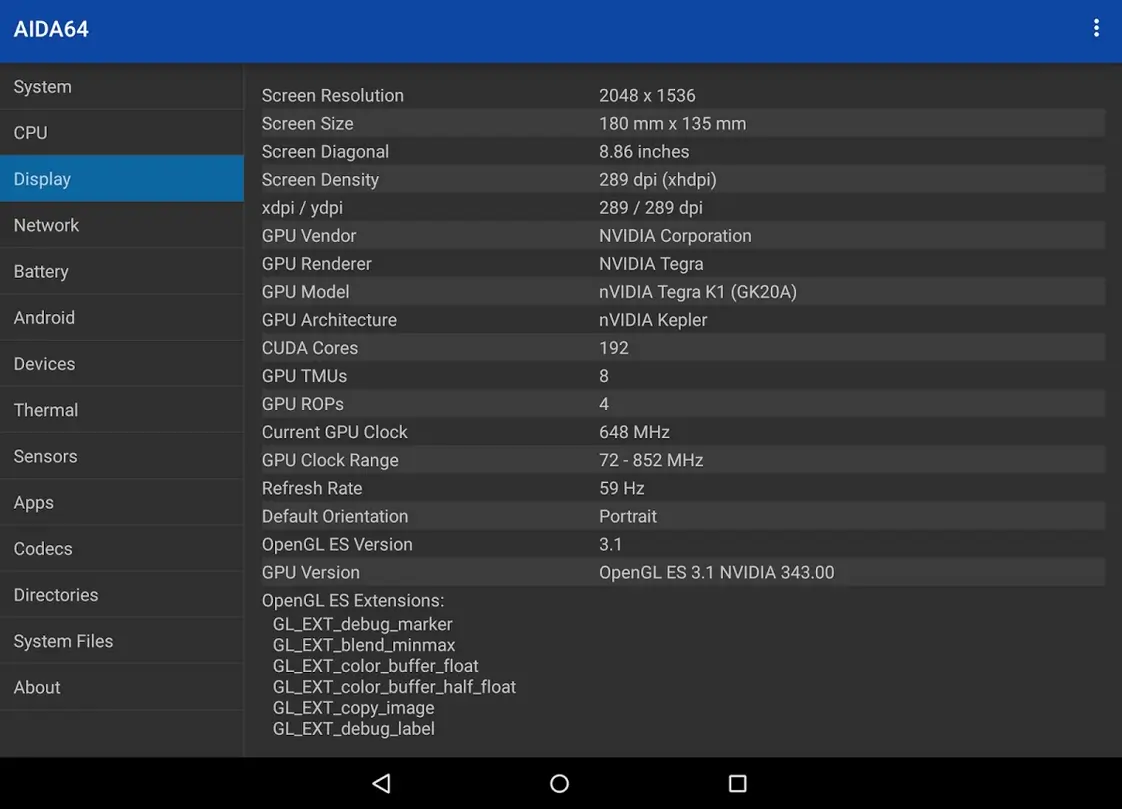The width and height of the screenshot is (1122, 809).
Task: Open the Network section
Action: pos(122,225)
